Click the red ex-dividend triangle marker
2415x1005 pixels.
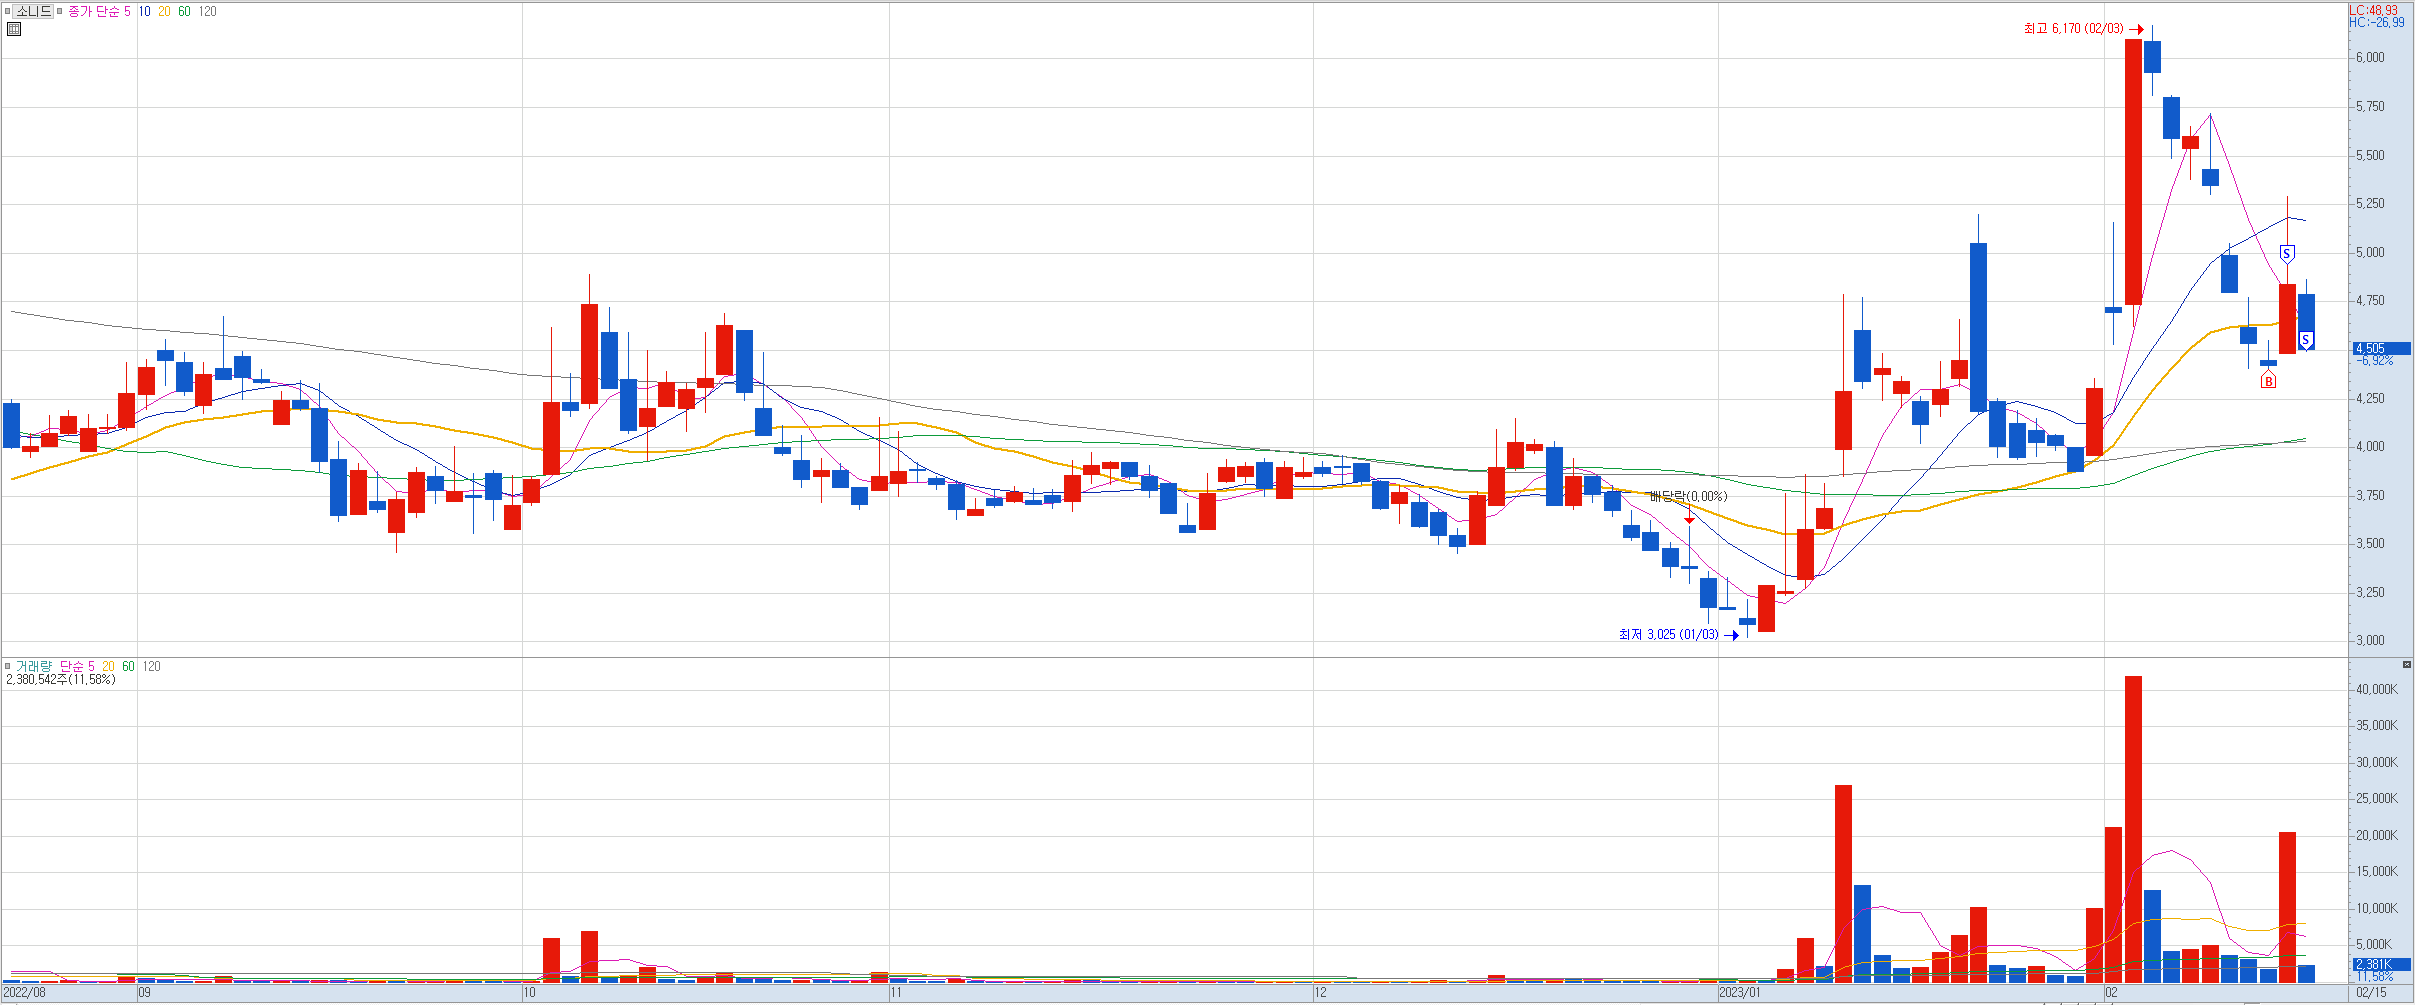point(1689,520)
